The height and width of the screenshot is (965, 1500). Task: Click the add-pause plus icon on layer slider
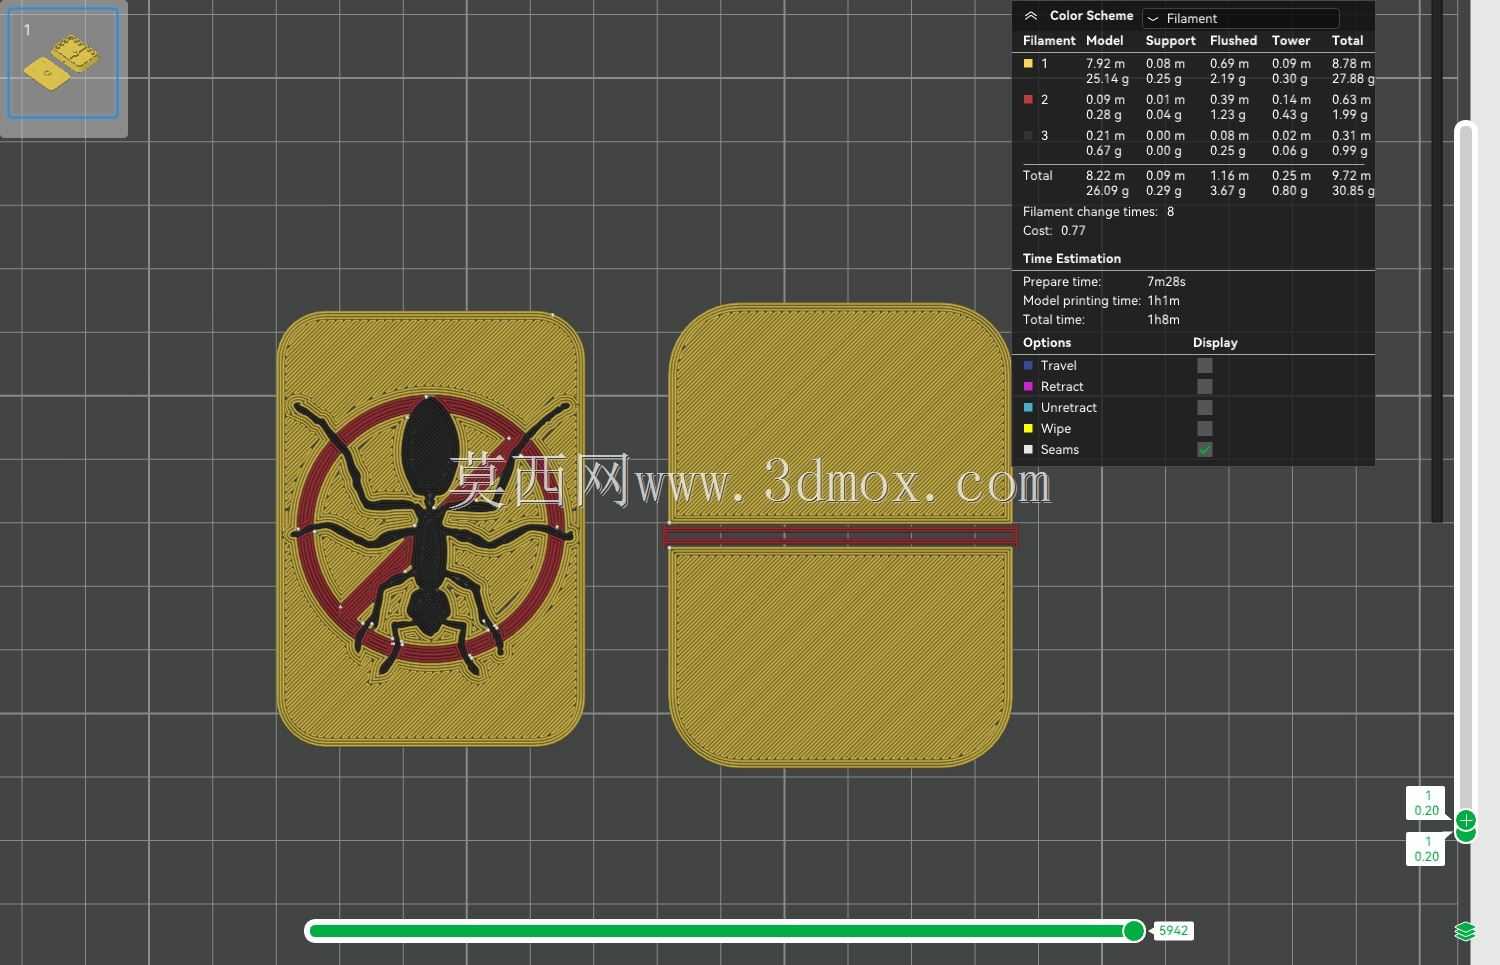click(1466, 820)
